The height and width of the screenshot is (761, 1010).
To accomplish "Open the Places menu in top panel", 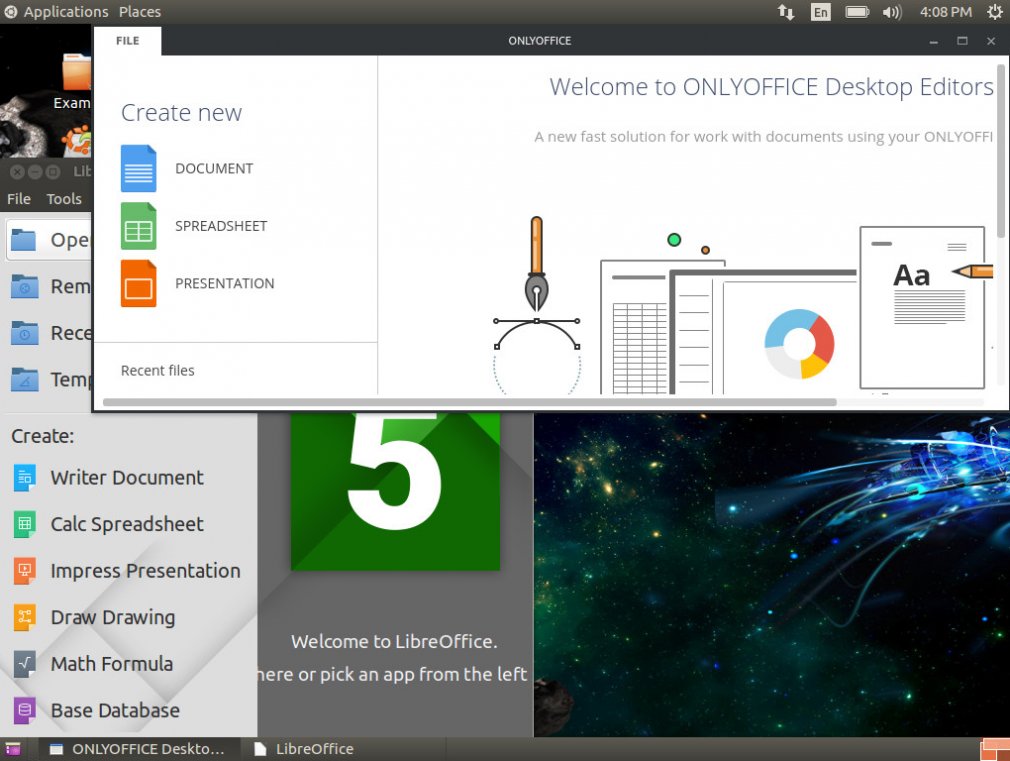I will (140, 12).
